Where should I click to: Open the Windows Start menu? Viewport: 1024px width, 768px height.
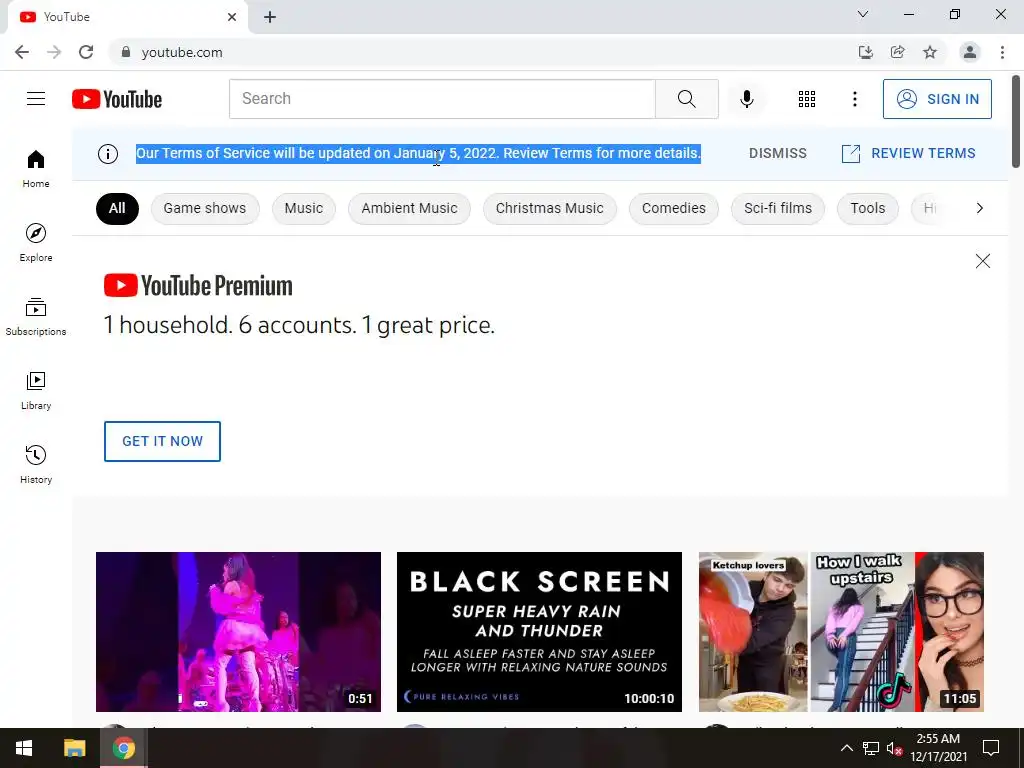(24, 748)
